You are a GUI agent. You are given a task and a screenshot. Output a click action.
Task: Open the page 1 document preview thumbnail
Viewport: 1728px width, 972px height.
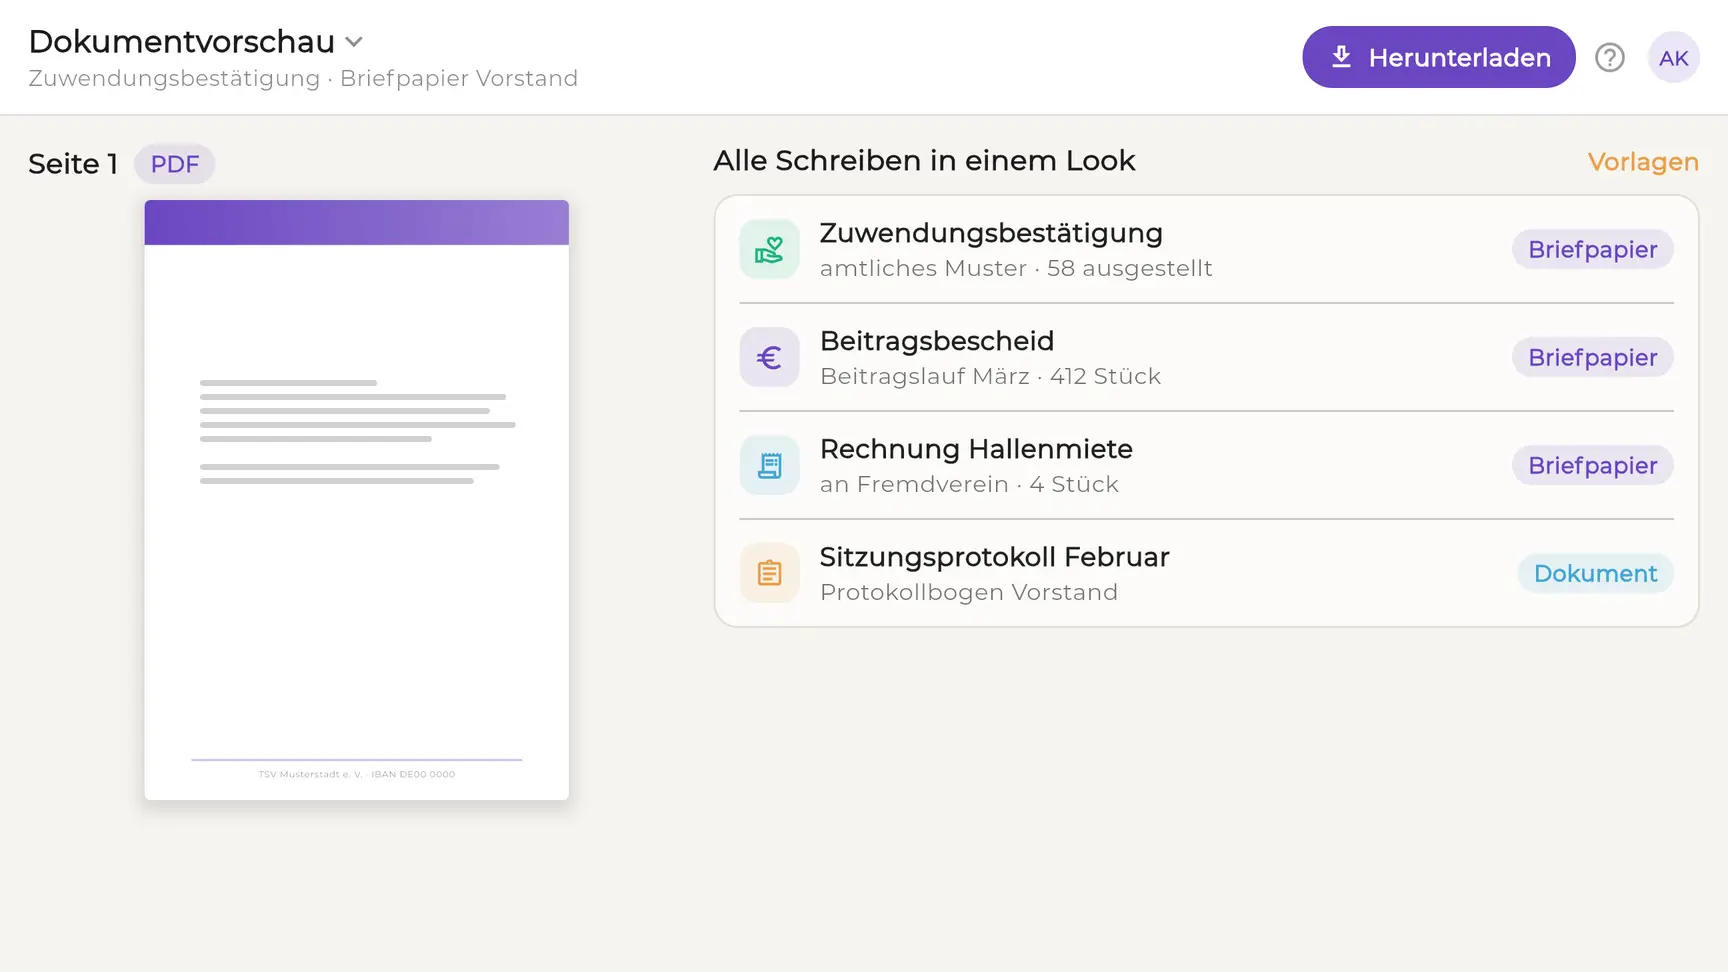click(357, 500)
